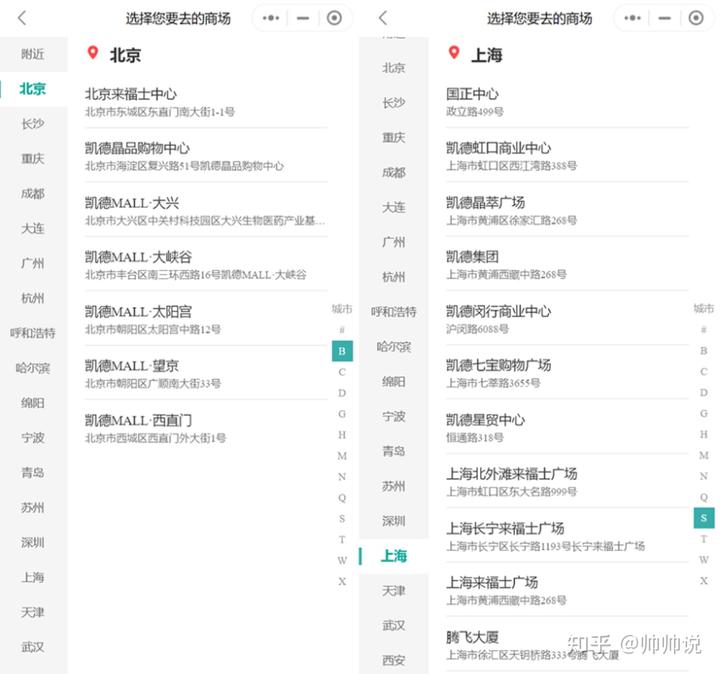Tap 城市 index header on right screen
Image resolution: width=720 pixels, height=674 pixels.
coord(703,309)
